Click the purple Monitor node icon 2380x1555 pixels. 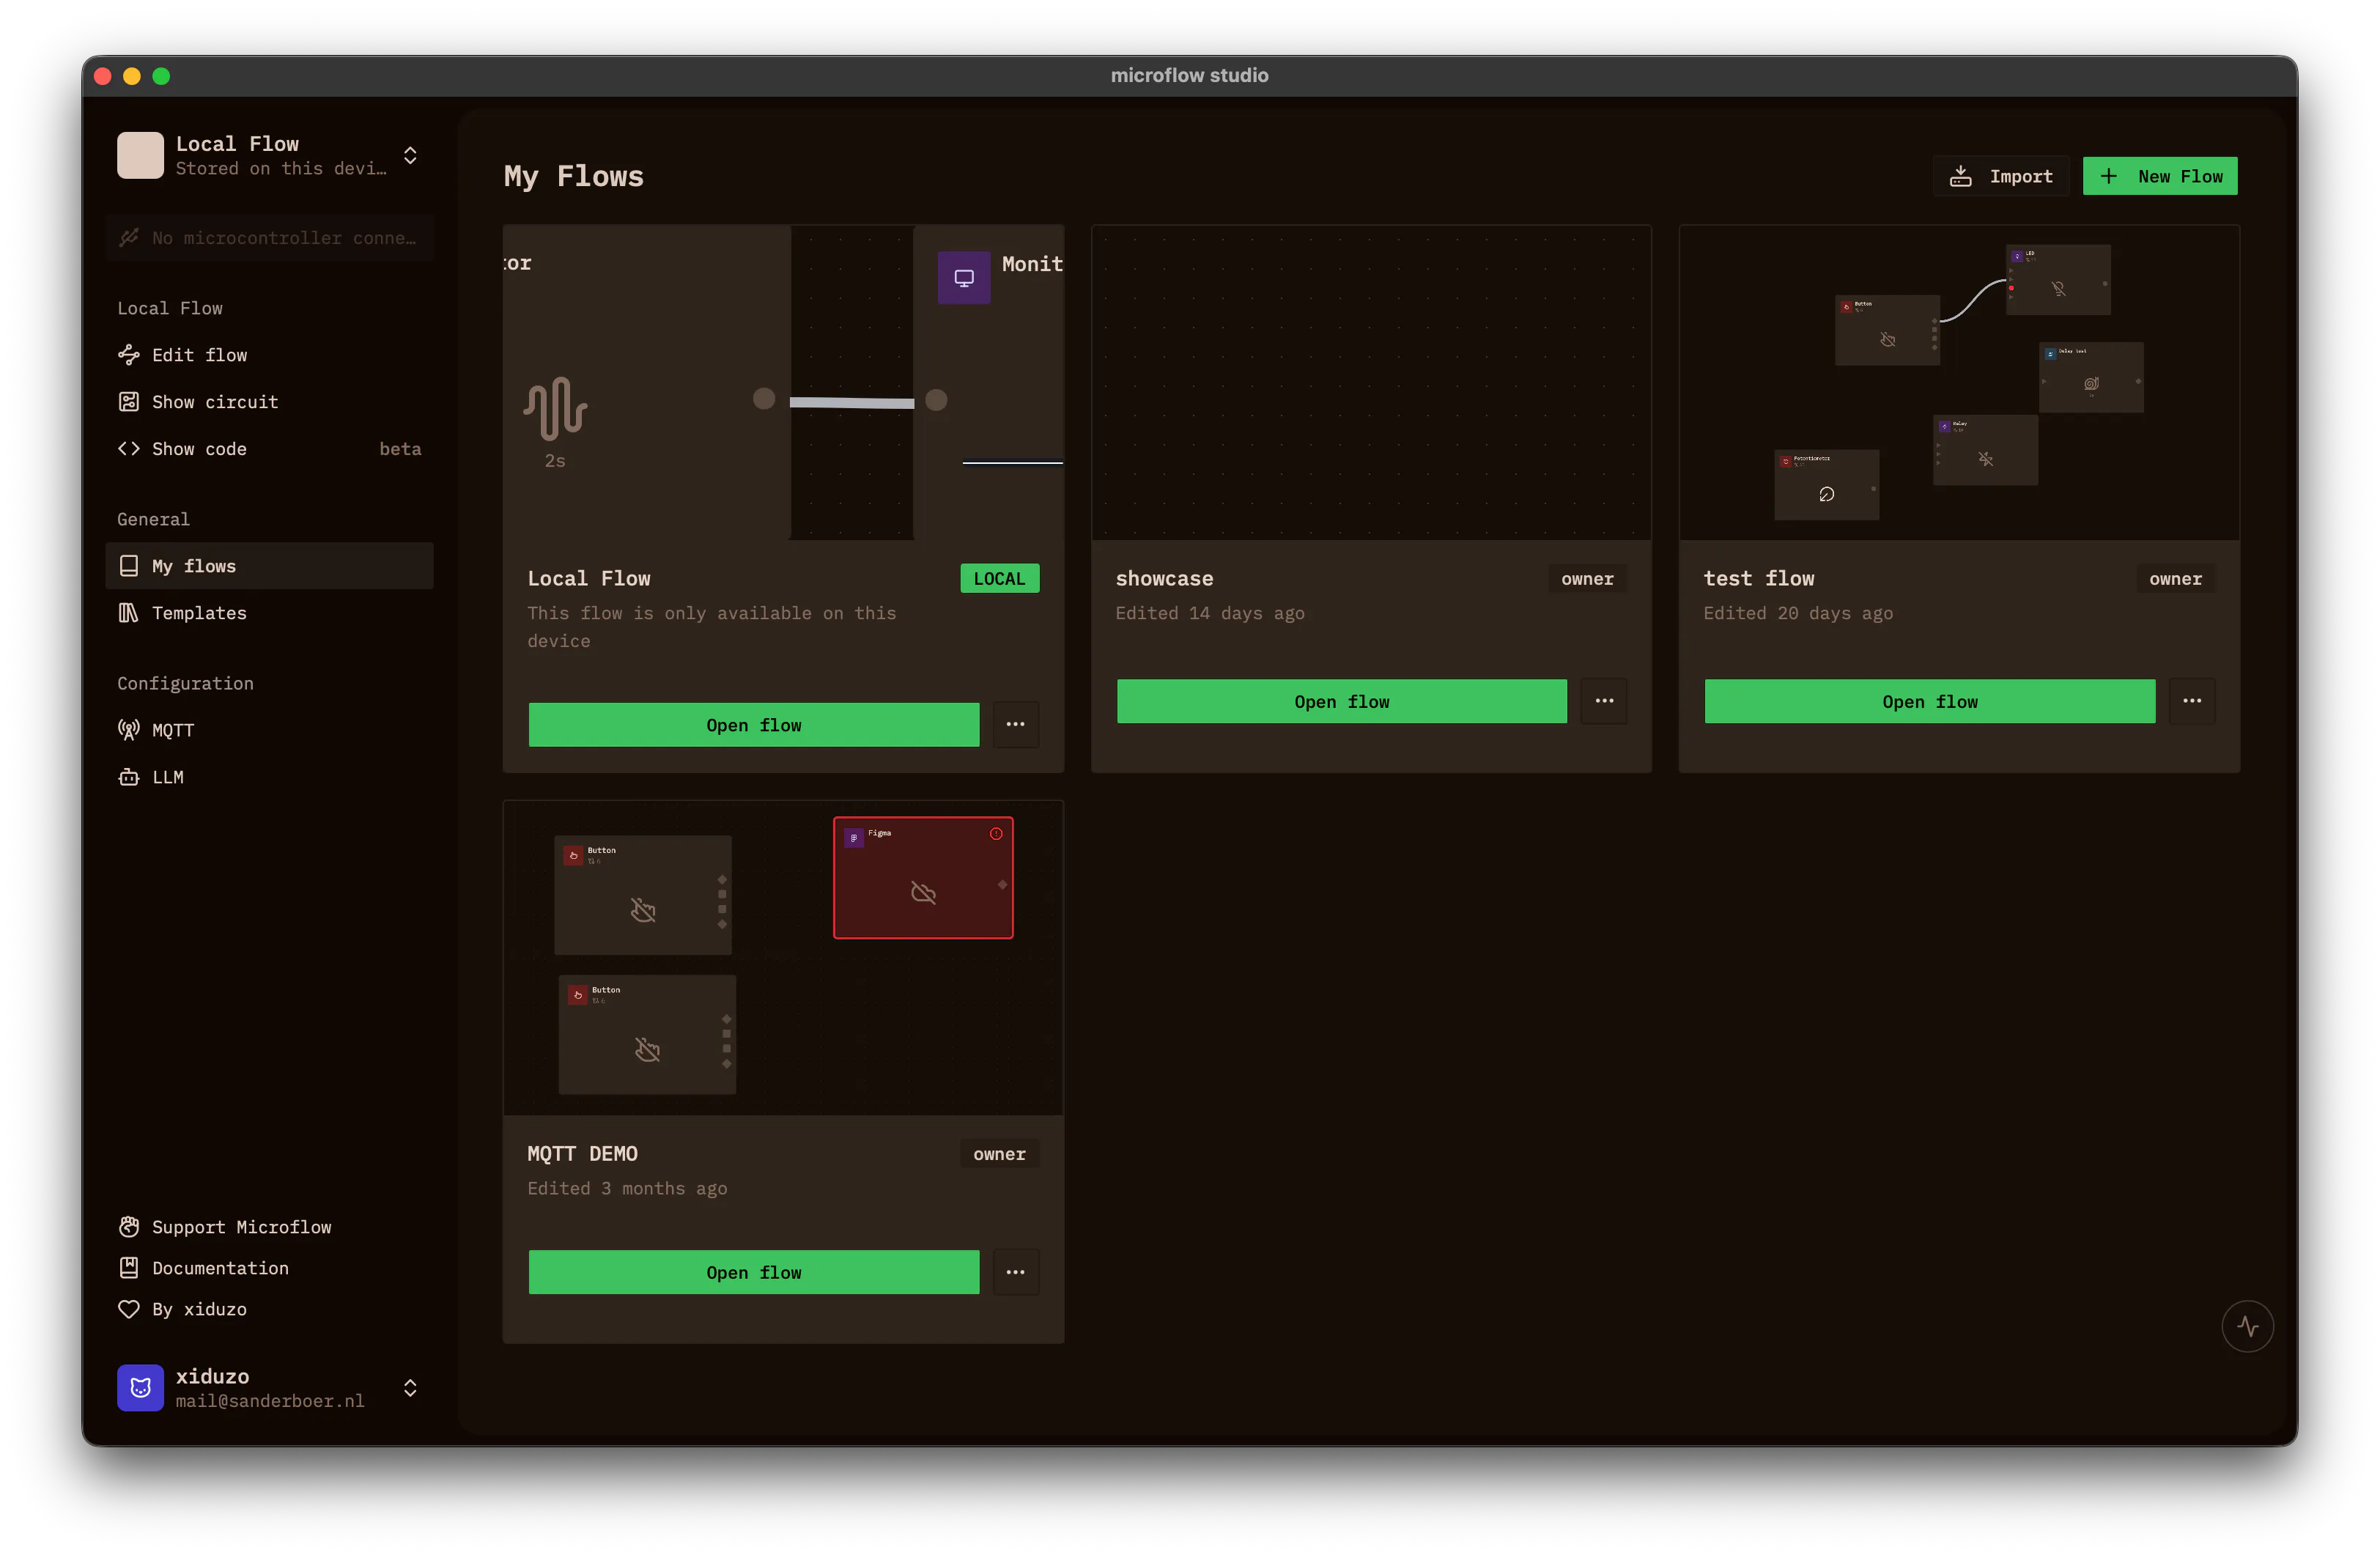click(x=964, y=278)
